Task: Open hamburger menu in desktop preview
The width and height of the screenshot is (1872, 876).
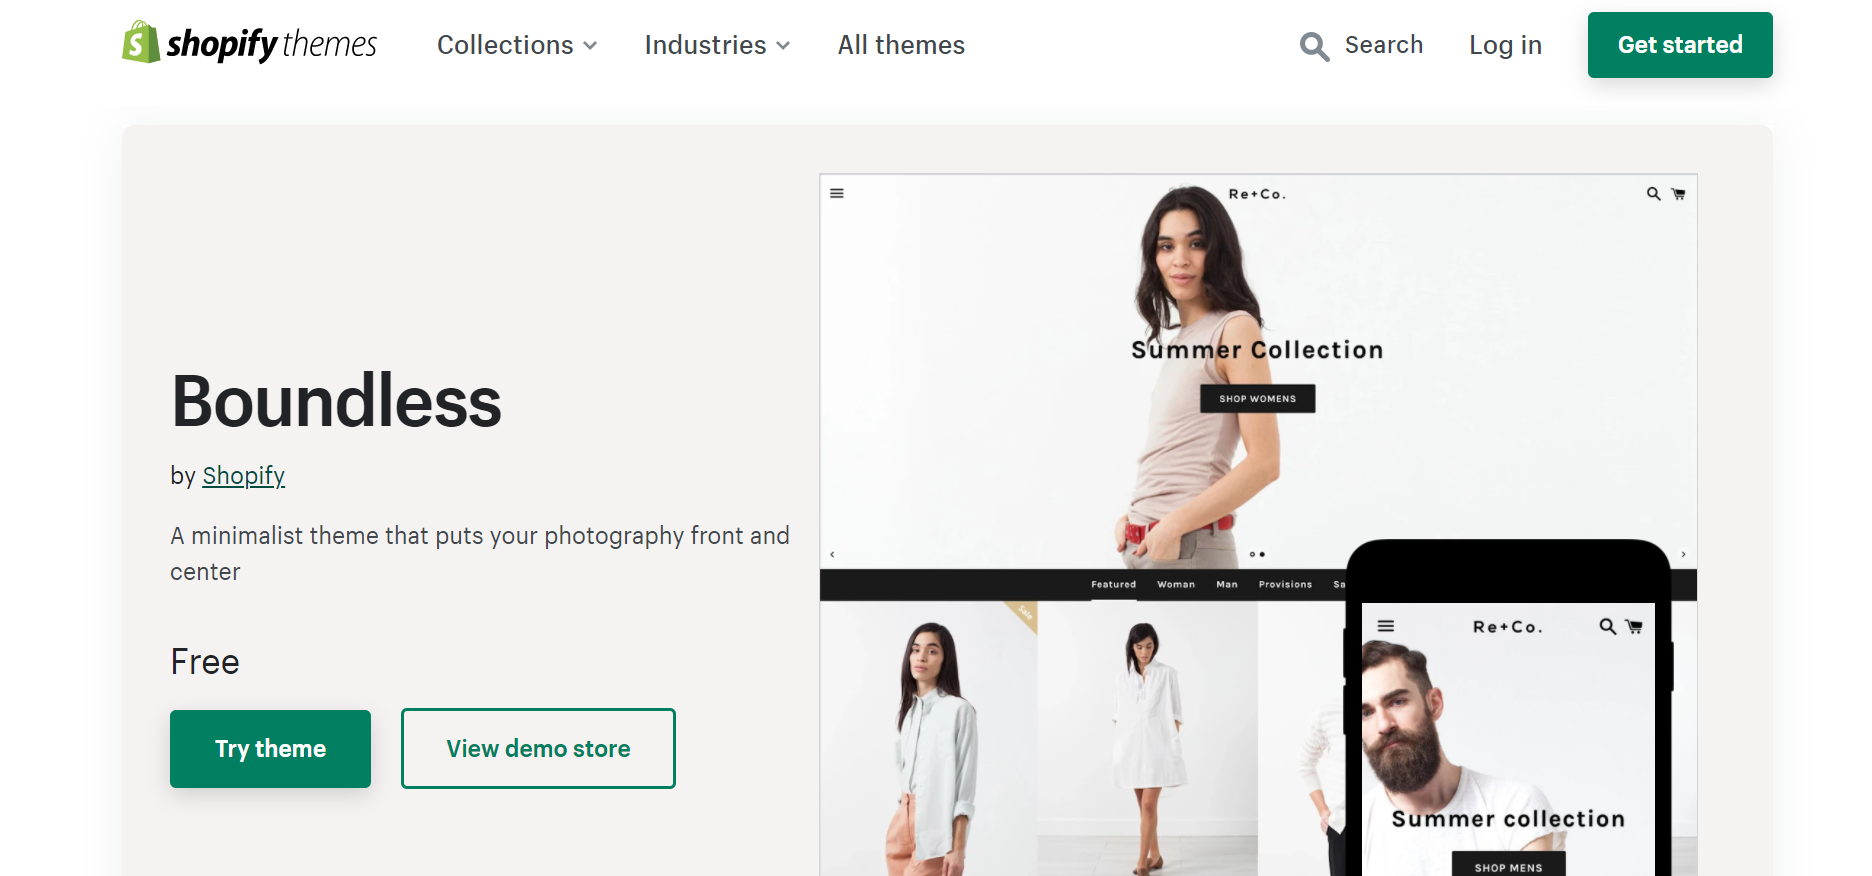Action: pyautogui.click(x=837, y=194)
